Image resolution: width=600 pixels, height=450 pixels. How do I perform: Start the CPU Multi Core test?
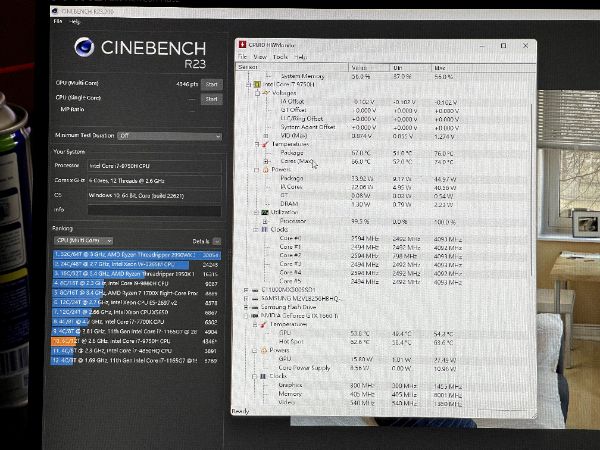click(212, 85)
